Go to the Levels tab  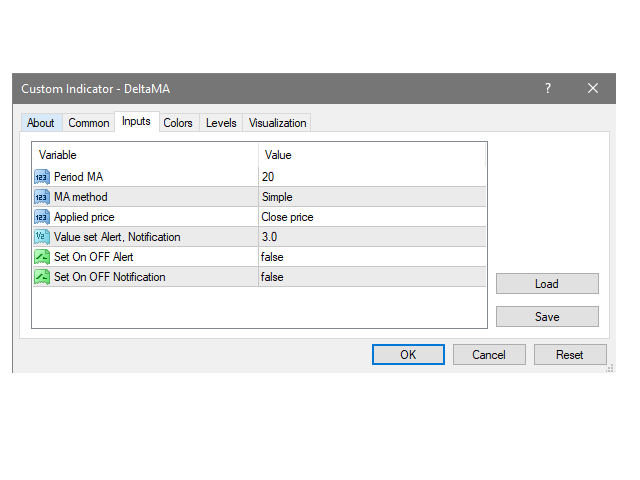tap(221, 123)
